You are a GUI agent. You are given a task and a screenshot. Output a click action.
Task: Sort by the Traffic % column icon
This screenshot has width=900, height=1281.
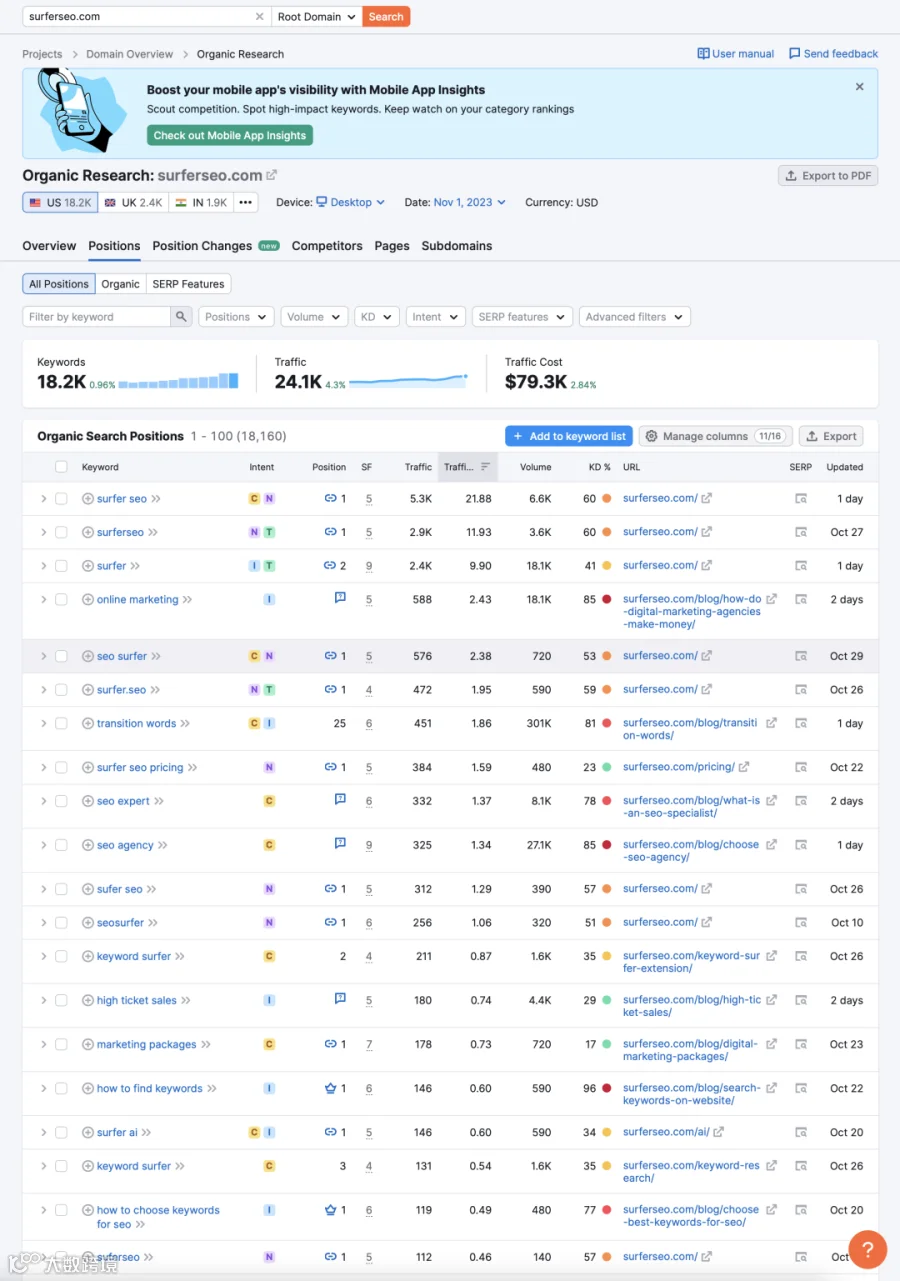tap(485, 467)
